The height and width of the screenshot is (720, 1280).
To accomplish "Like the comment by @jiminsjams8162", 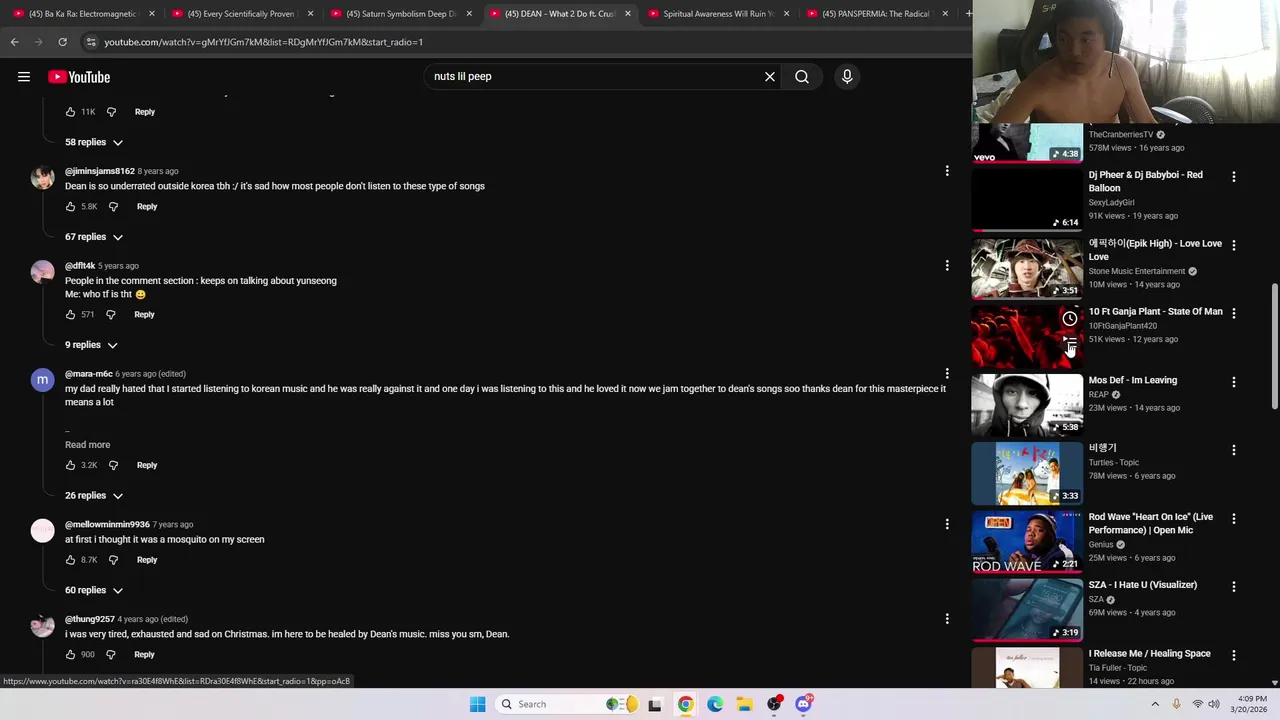I will [x=70, y=206].
